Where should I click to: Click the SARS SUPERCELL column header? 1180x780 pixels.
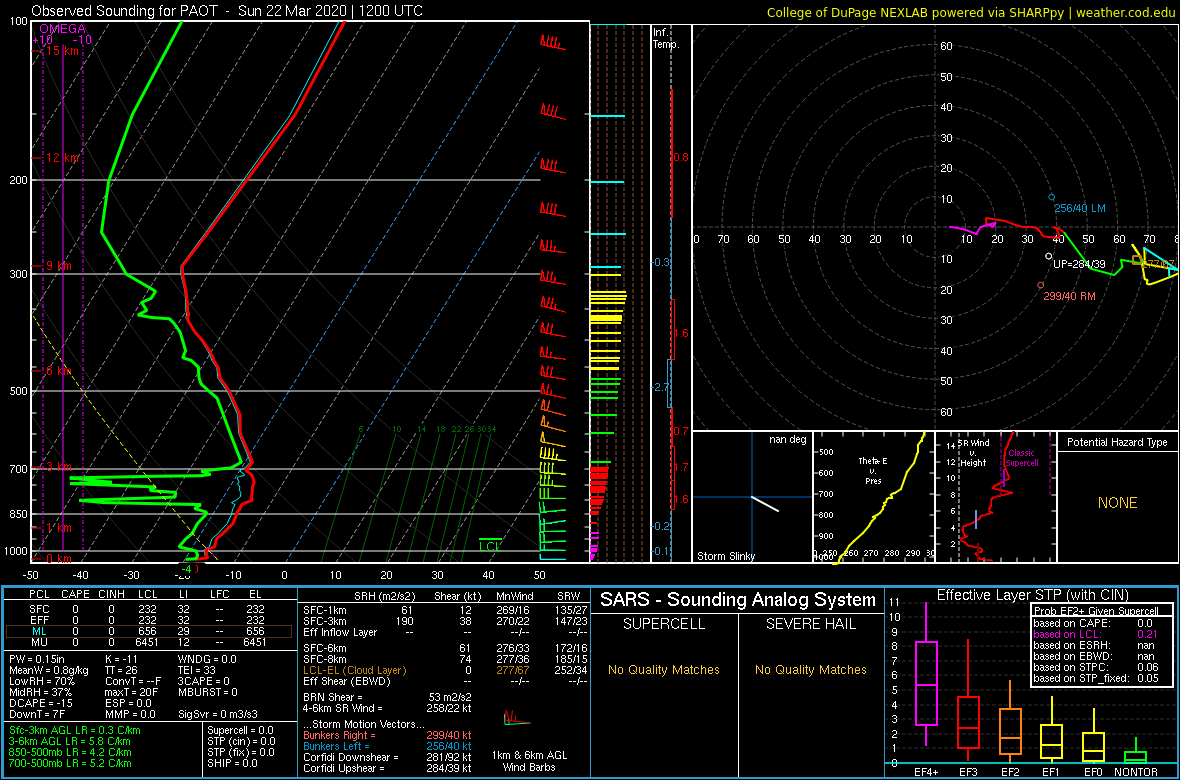pos(664,626)
